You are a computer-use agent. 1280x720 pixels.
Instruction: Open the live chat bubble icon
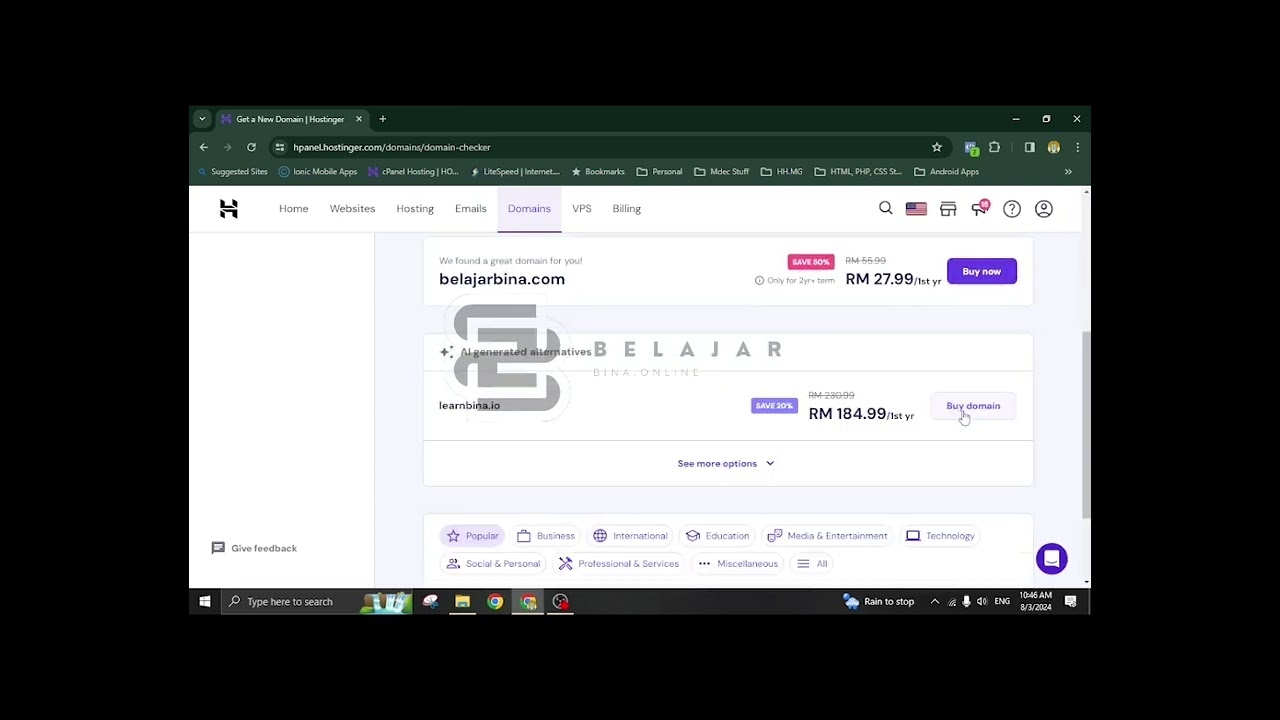(1051, 559)
